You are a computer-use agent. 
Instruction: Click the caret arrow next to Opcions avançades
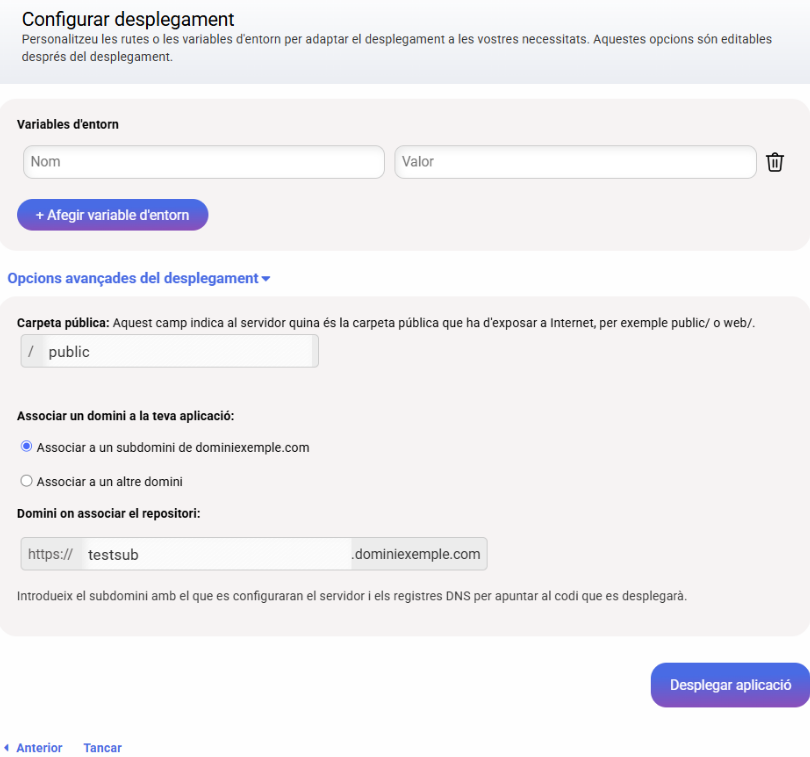click(x=266, y=279)
